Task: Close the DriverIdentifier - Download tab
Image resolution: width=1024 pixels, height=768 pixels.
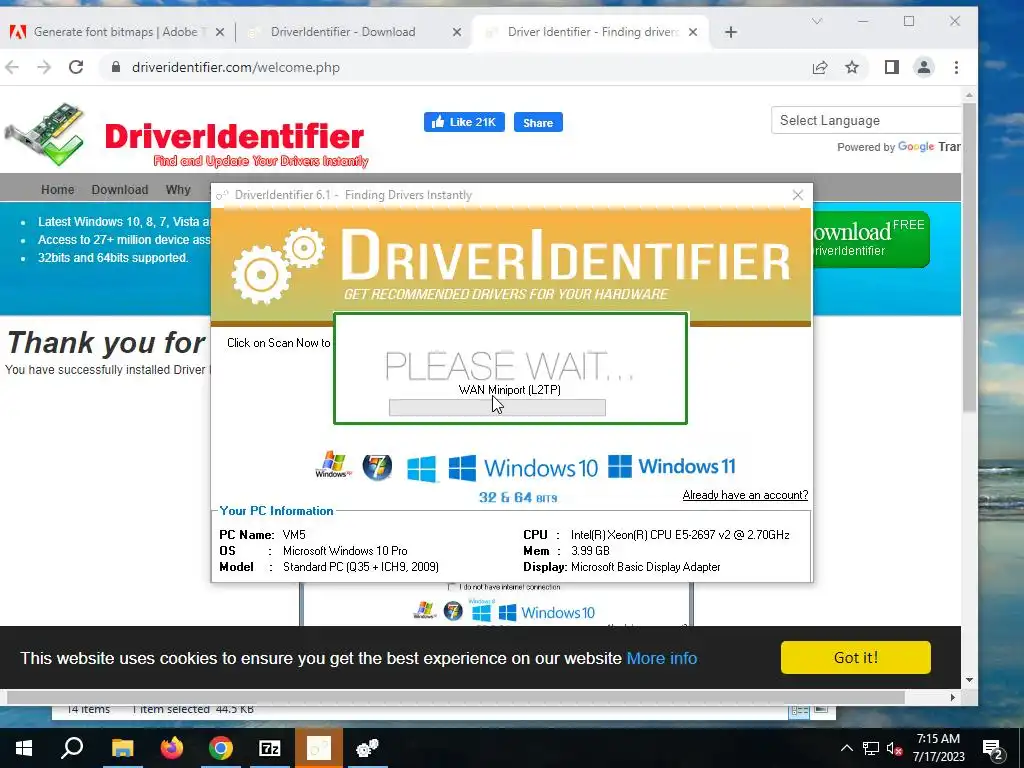Action: point(457,32)
